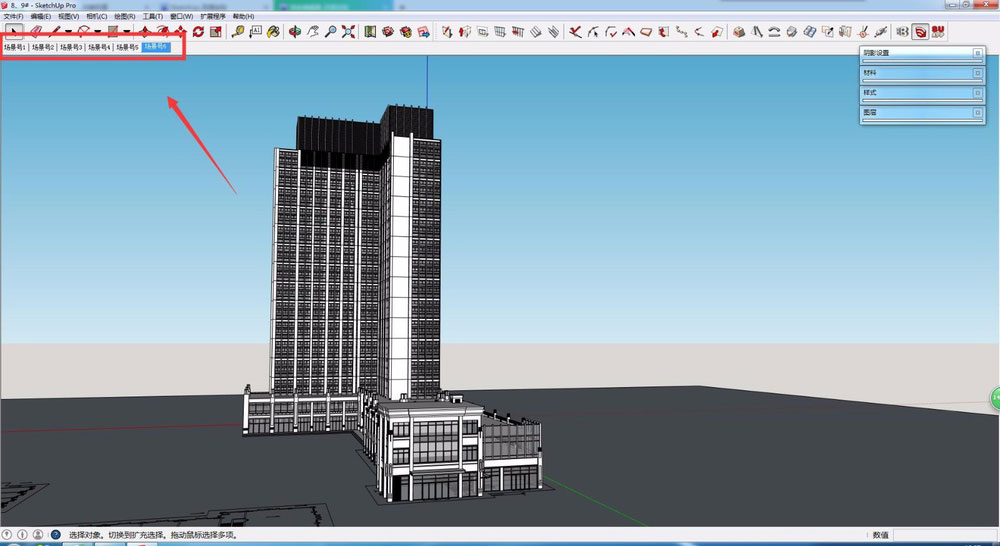Click the Zoom magnifier tool
The height and width of the screenshot is (546, 1000).
tap(330, 32)
